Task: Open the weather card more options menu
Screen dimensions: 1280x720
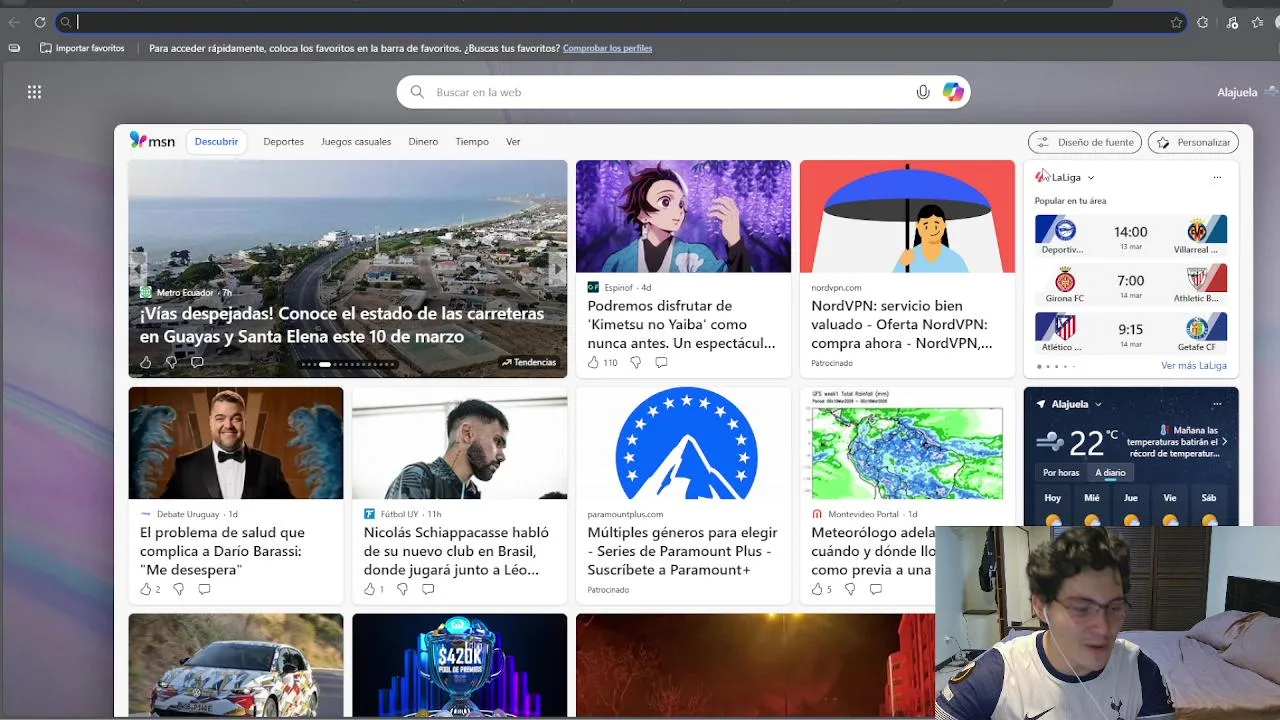Action: point(1217,404)
